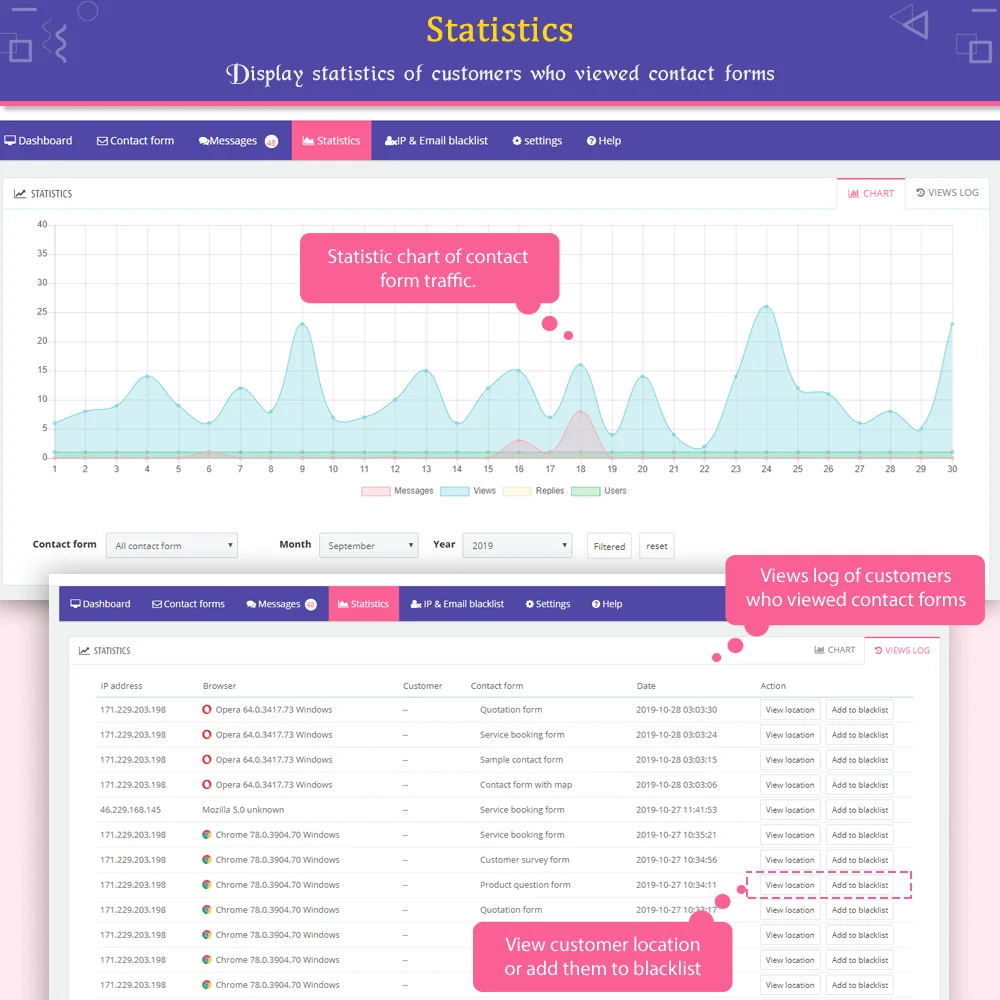Click the Chrome icon beside Chrome 78.0.3904.70
This screenshot has height=1000, width=1000.
click(209, 834)
